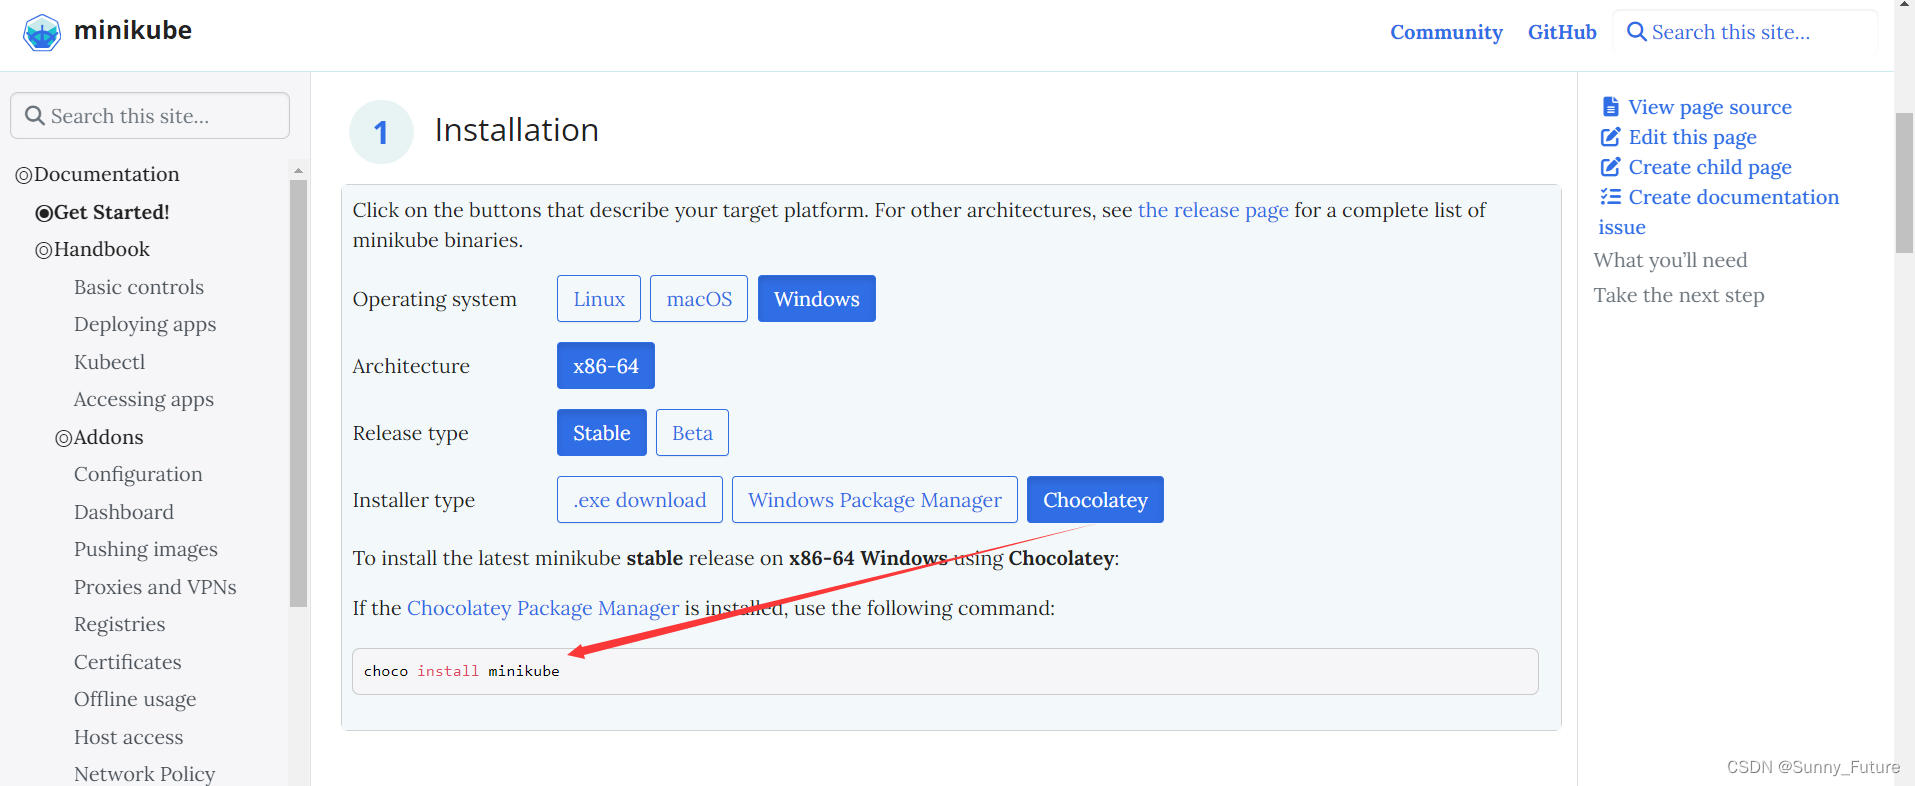Click the Create child page pencil icon
The height and width of the screenshot is (786, 1915).
tap(1610, 167)
